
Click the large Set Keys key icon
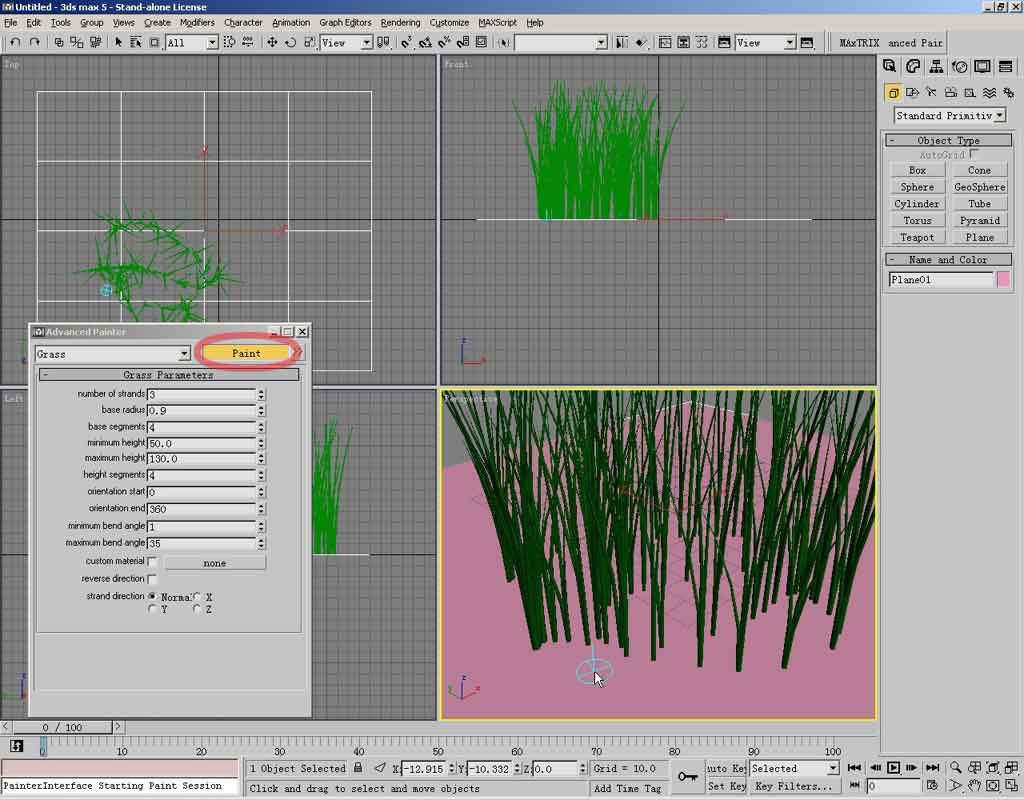[x=686, y=776]
